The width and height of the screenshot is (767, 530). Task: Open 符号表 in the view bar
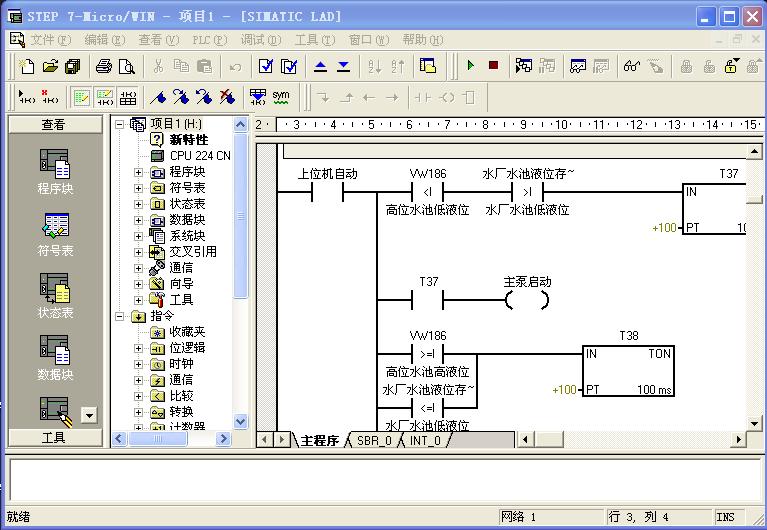click(x=55, y=234)
